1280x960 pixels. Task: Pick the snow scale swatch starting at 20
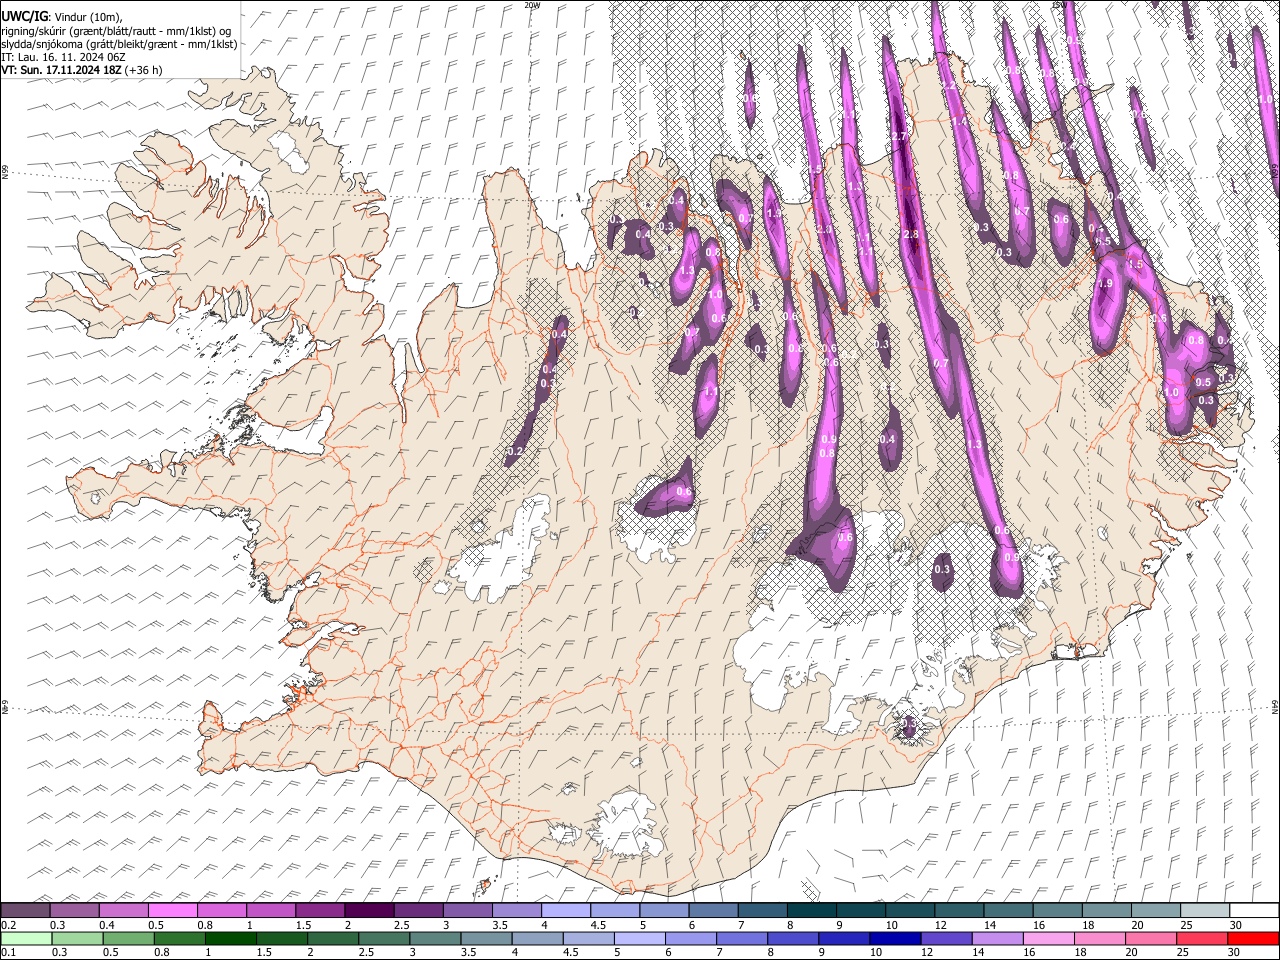[x=1155, y=910]
